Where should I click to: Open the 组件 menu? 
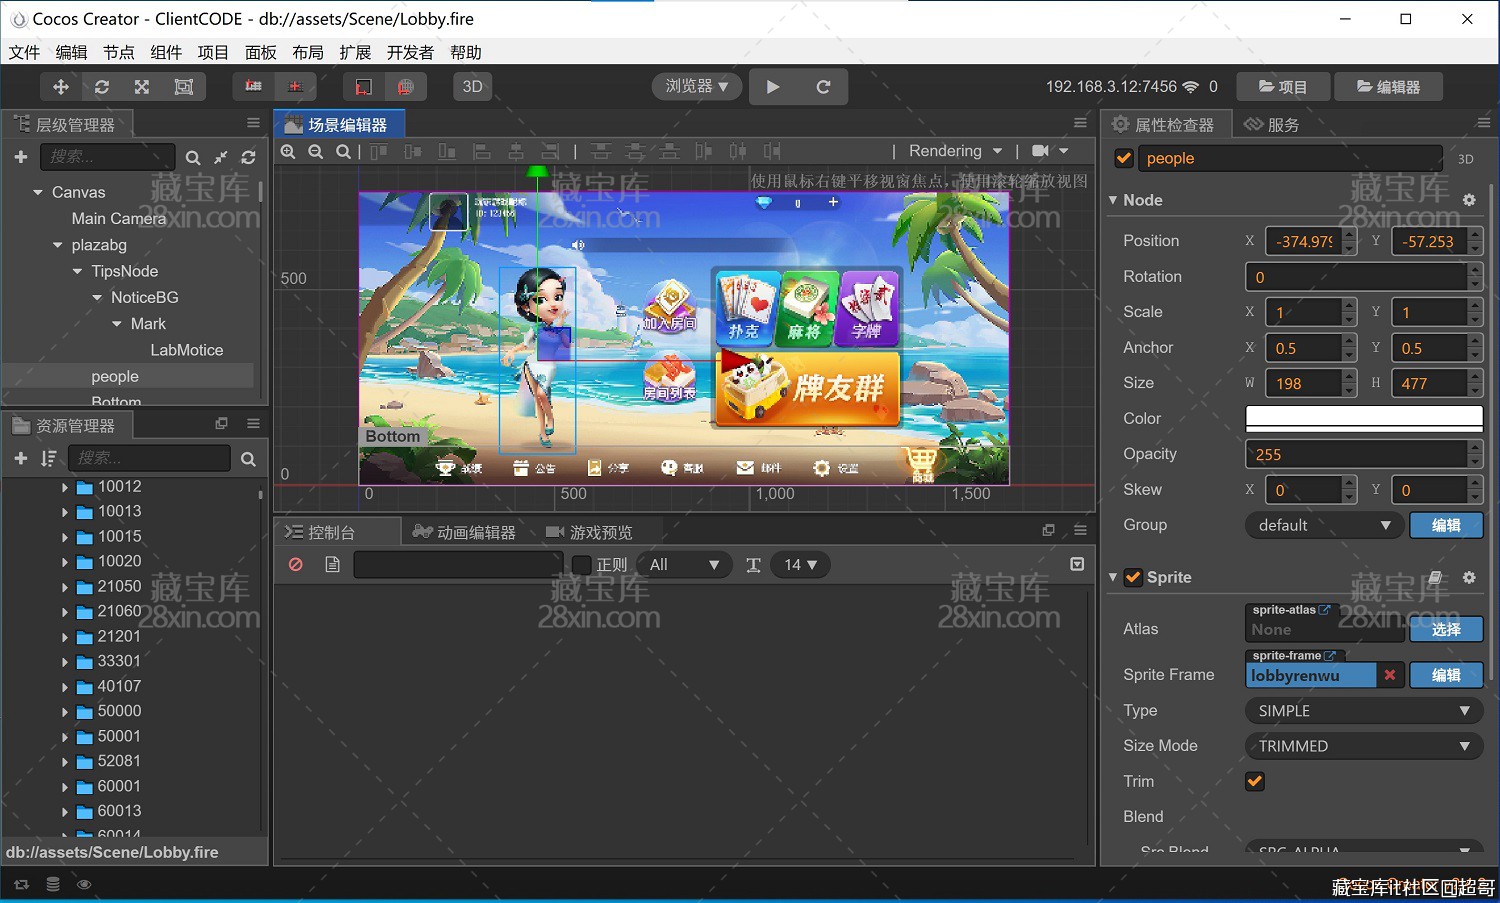pos(166,52)
